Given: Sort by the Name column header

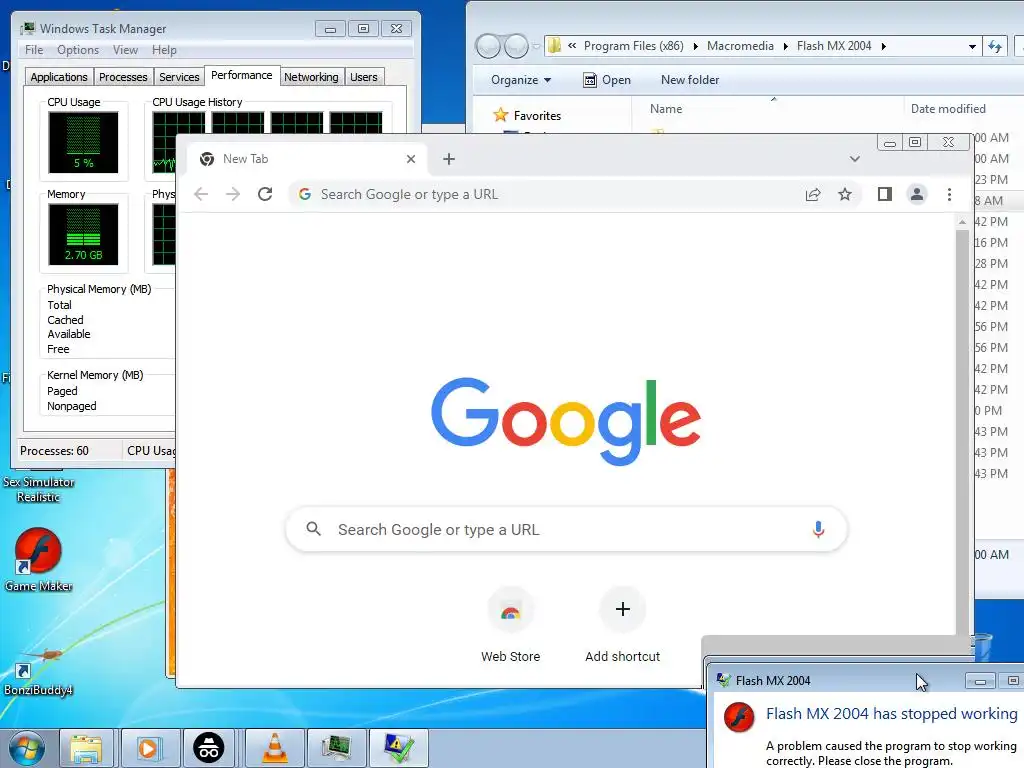Looking at the screenshot, I should pos(665,109).
